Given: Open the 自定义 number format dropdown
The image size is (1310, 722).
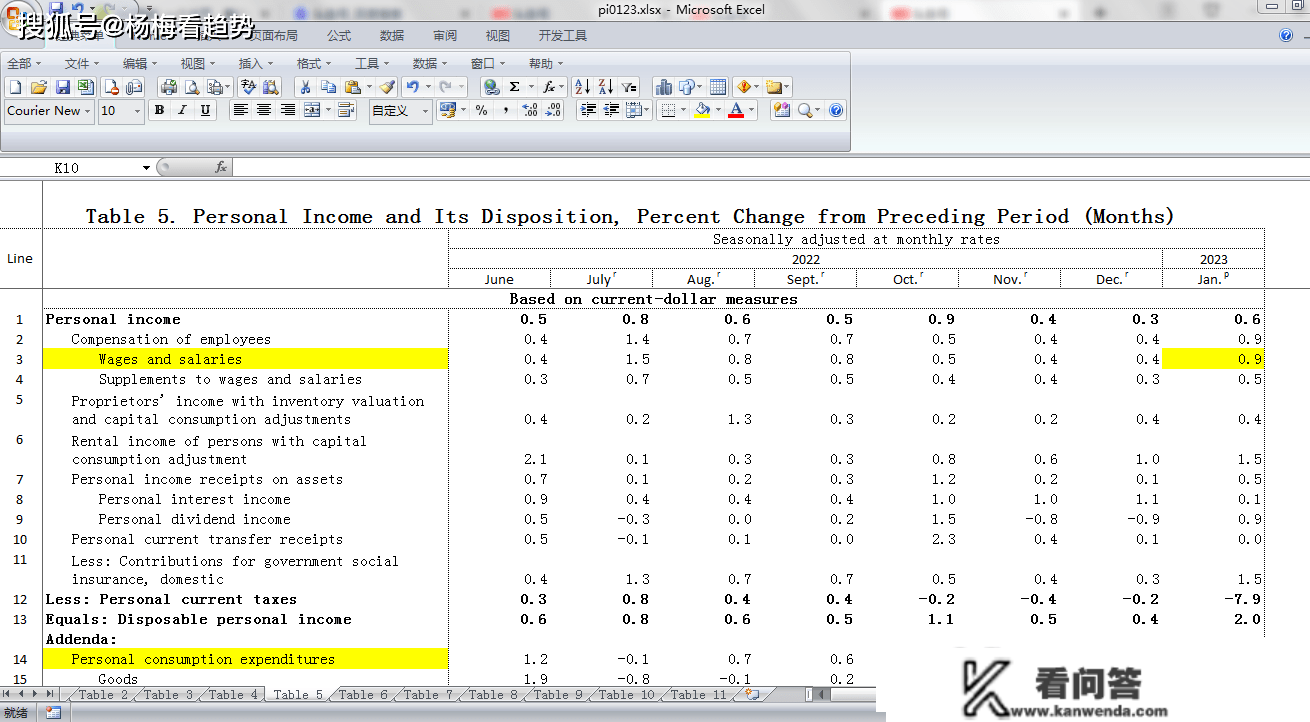Looking at the screenshot, I should pyautogui.click(x=425, y=110).
